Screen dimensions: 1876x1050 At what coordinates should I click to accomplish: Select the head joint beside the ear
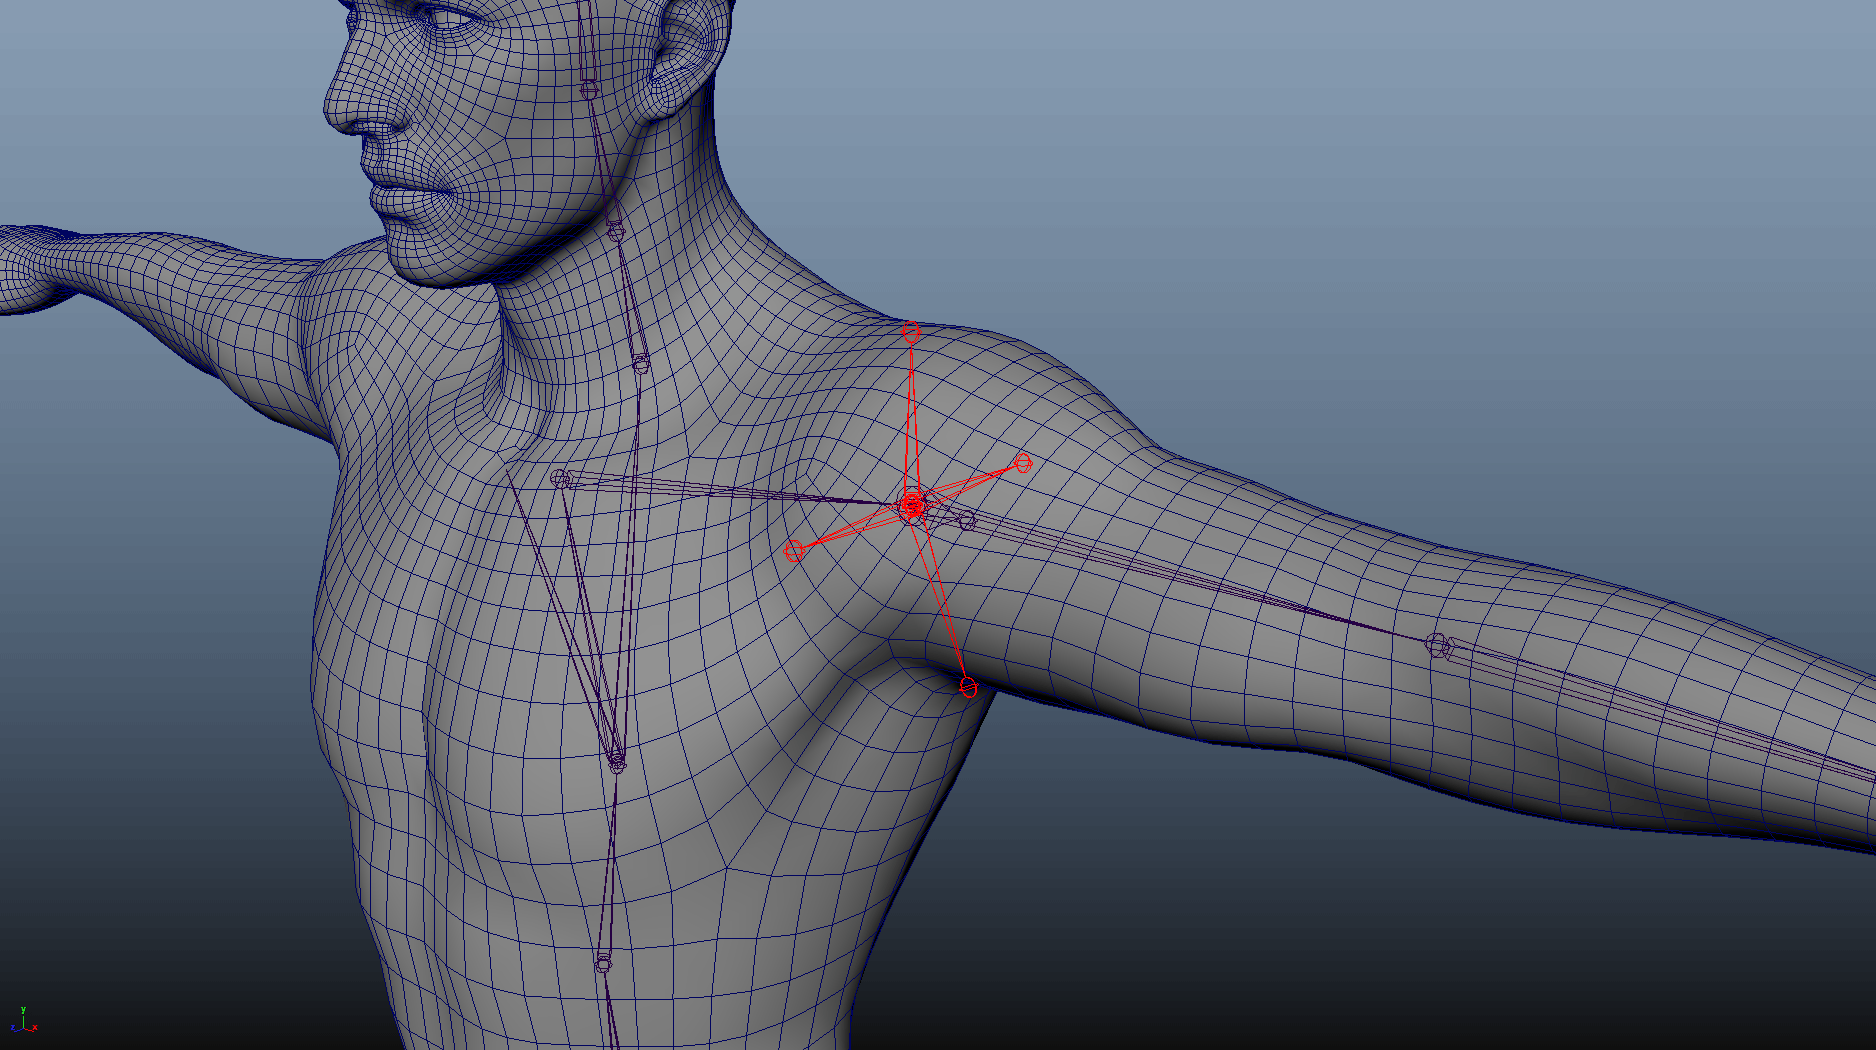(x=589, y=89)
